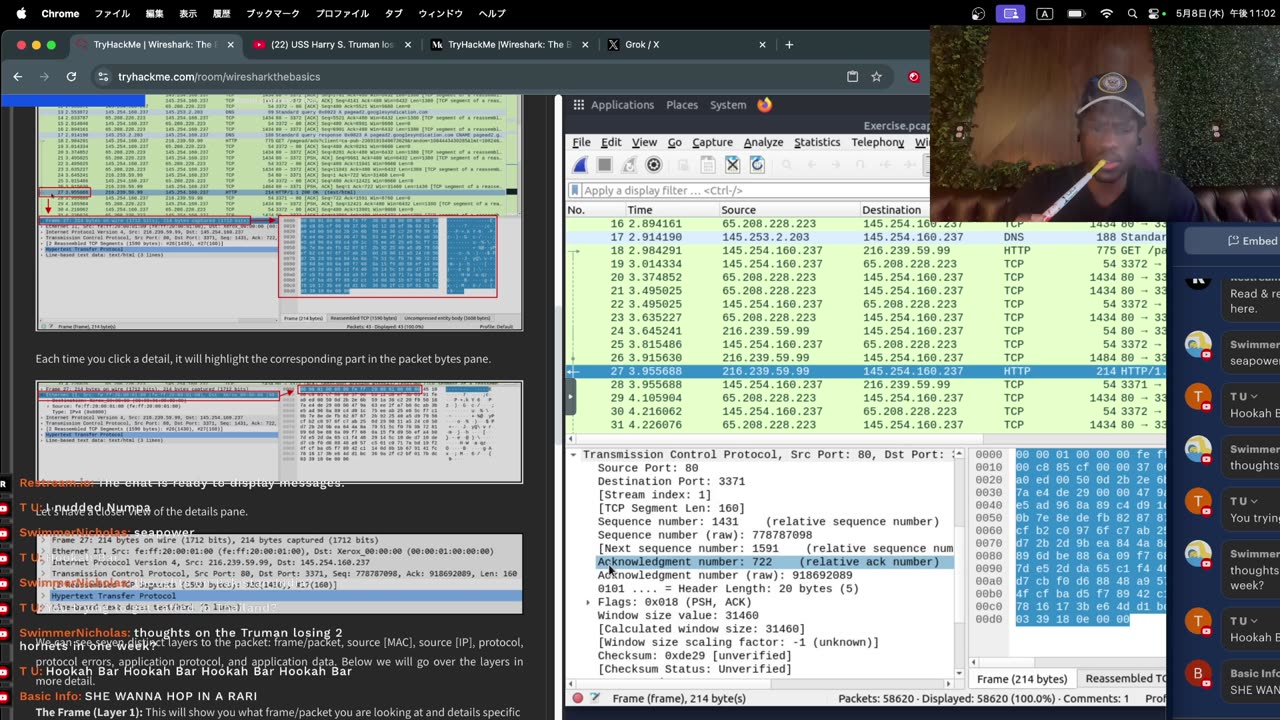
Task: Expand the Flags: 0x018 (PSH, ACK) row
Action: click(588, 602)
